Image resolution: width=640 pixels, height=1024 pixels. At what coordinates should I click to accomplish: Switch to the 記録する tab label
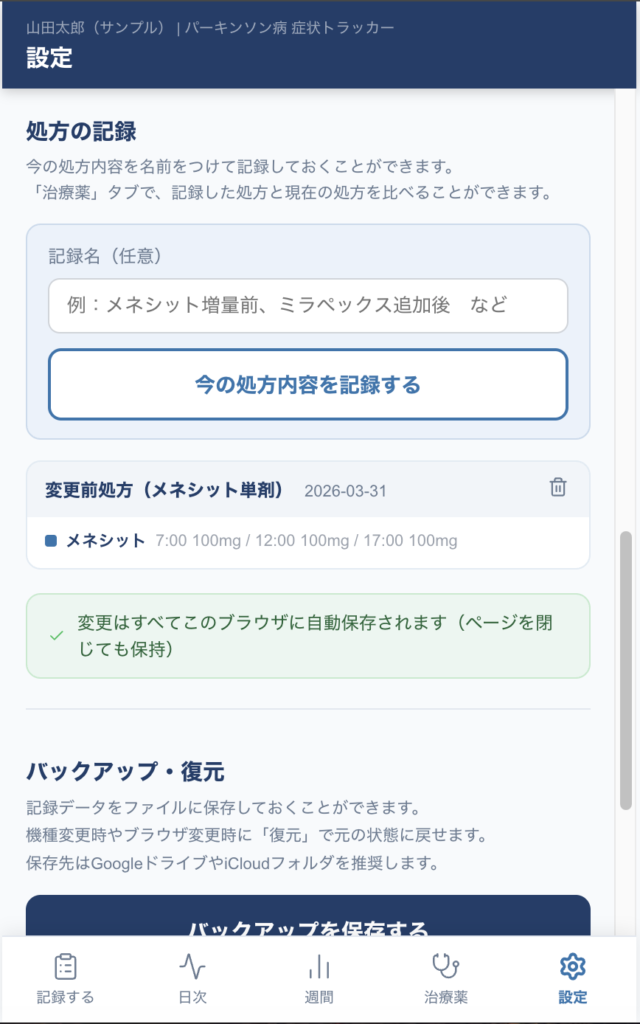coord(65,997)
